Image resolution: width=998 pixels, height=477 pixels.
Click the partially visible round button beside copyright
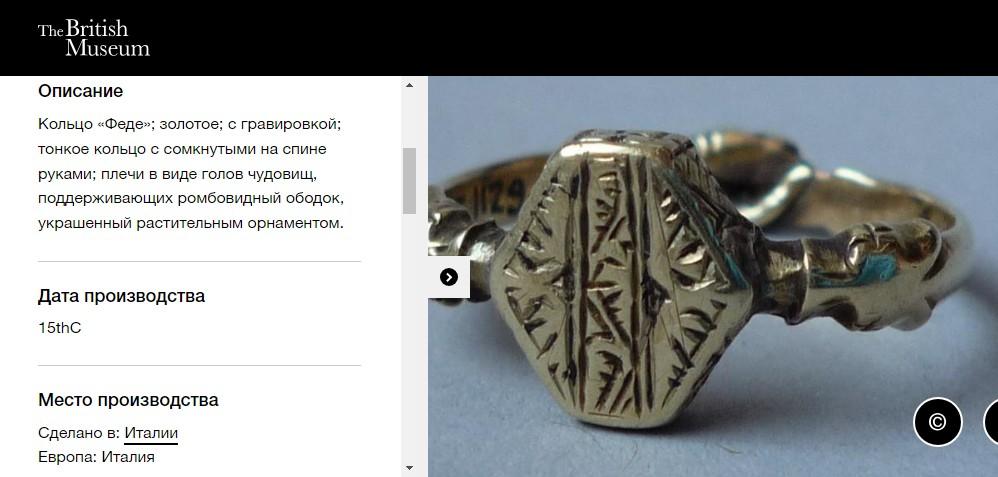tap(991, 422)
